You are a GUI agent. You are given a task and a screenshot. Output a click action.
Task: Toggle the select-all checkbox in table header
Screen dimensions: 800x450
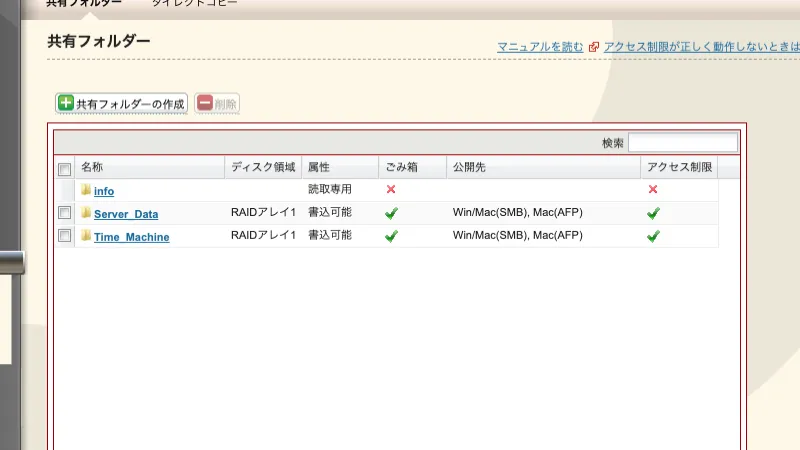coord(64,169)
